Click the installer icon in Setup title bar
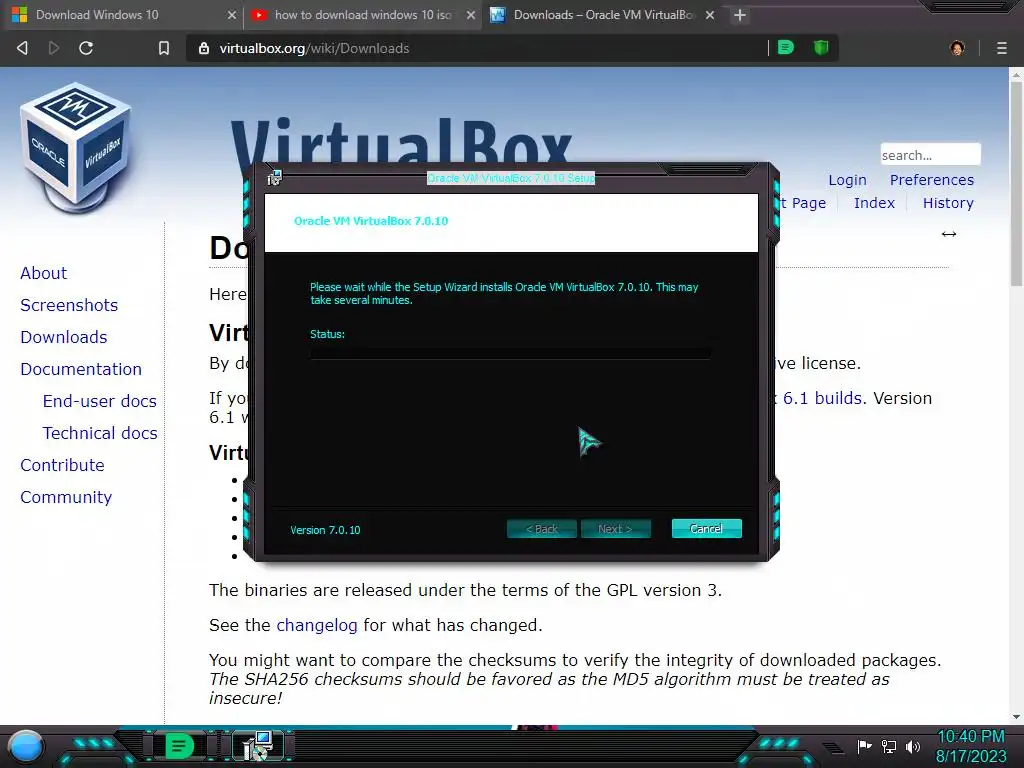Viewport: 1024px width, 768px height. tap(274, 177)
